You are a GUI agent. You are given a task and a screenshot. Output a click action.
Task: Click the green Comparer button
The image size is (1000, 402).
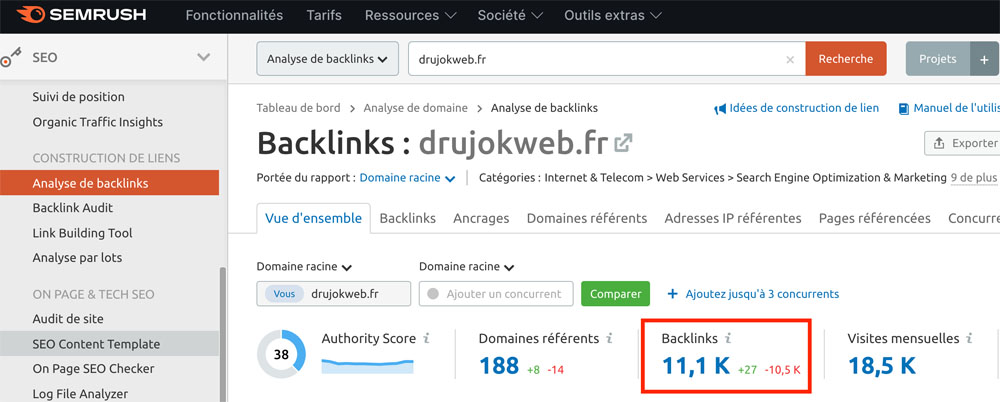[x=615, y=294]
